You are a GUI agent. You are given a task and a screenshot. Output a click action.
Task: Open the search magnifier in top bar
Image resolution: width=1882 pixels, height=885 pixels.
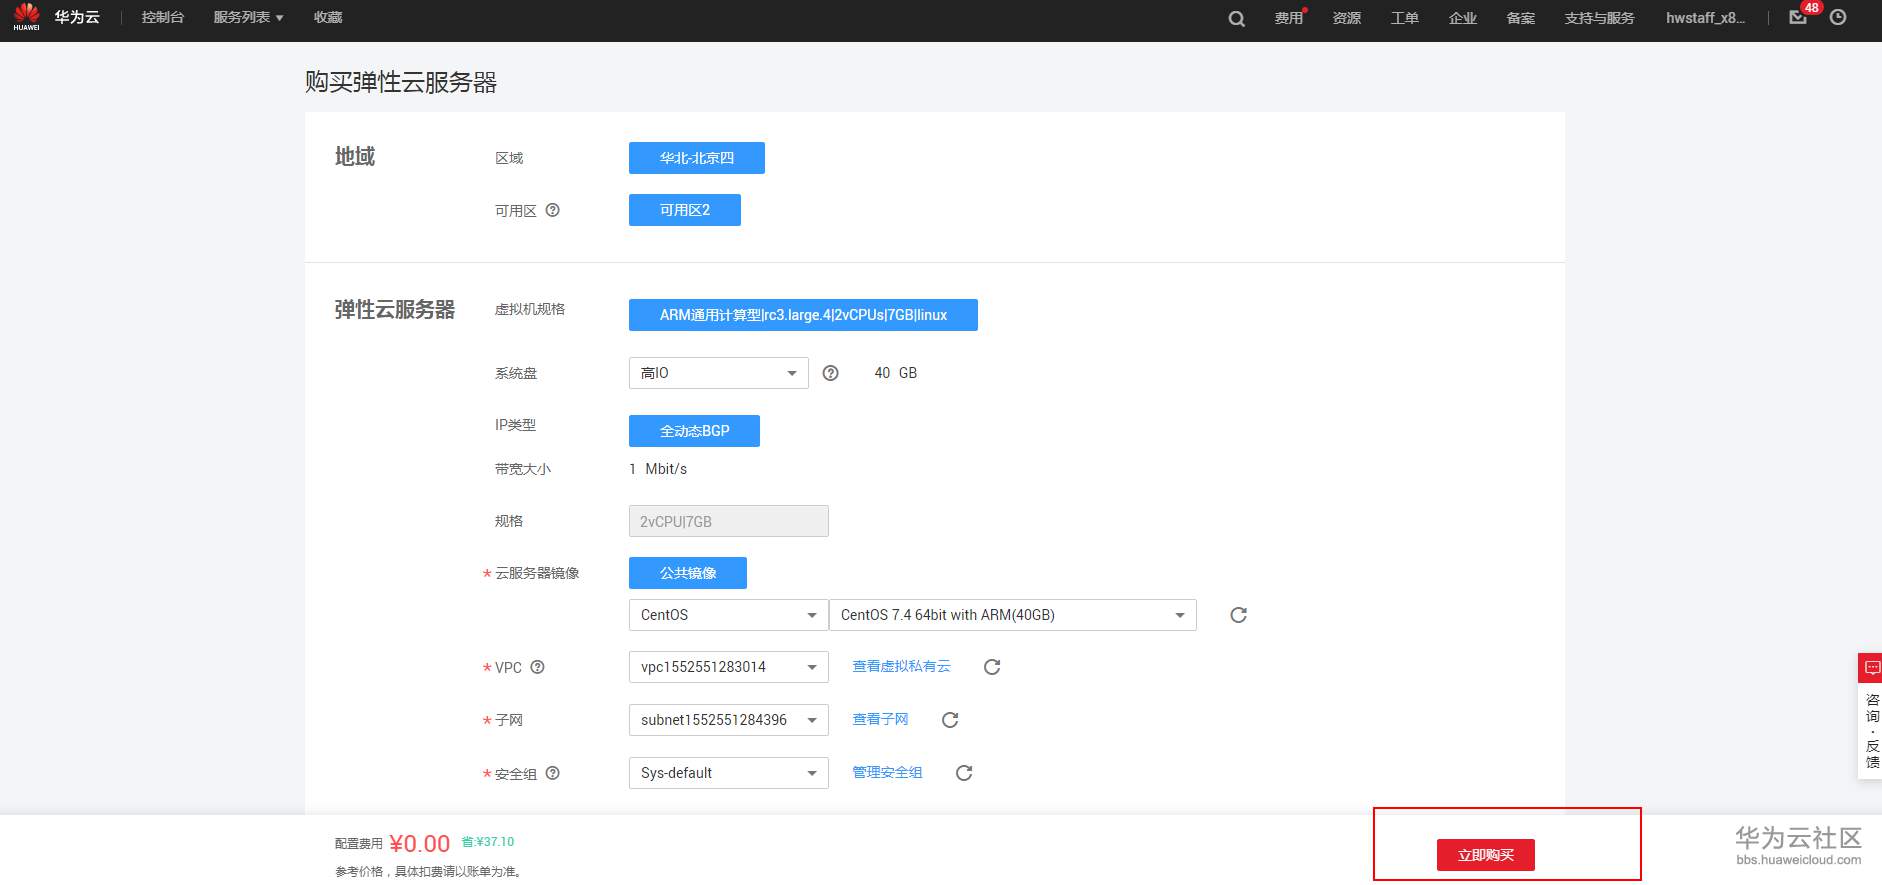[1237, 18]
